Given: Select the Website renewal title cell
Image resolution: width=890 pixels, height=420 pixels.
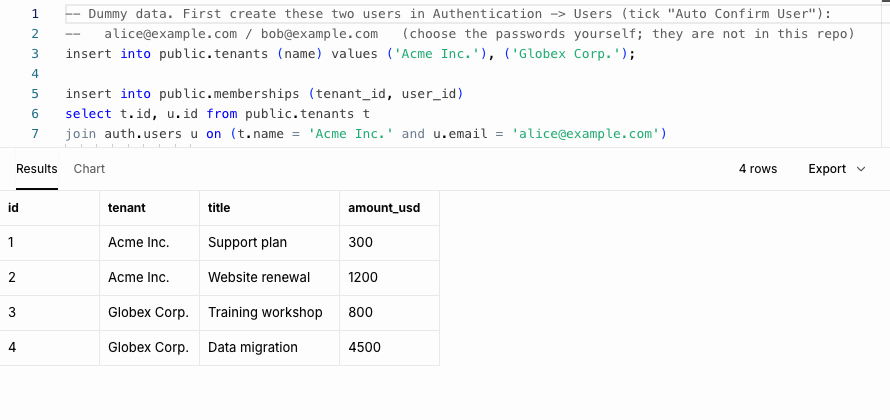Looking at the screenshot, I should [270, 278].
